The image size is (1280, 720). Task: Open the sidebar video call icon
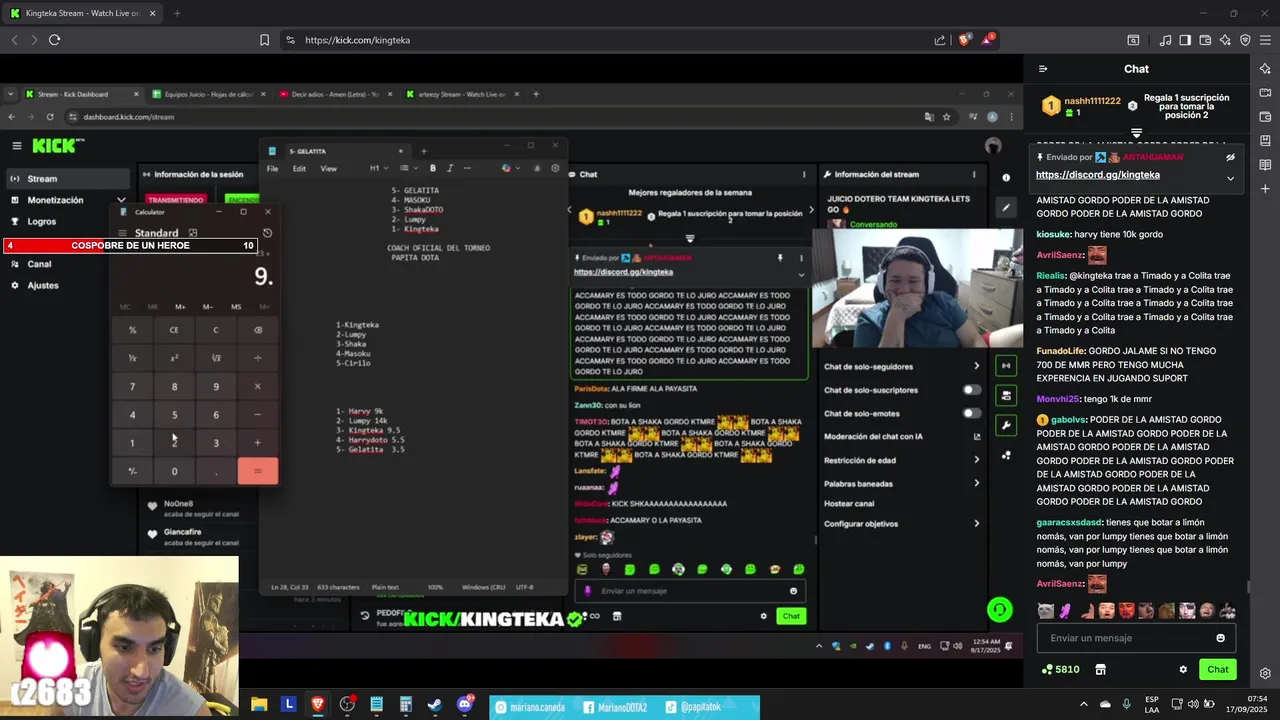[1265, 92]
